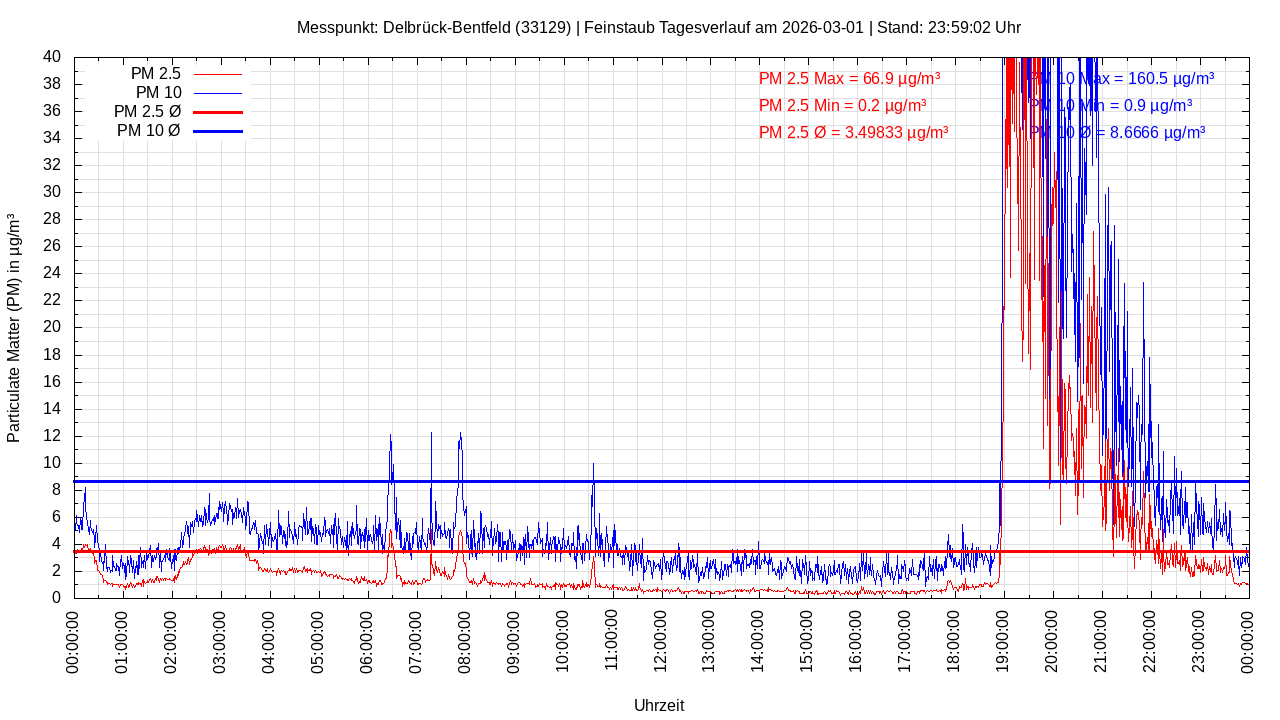Screen dimensions: 1280x720
Task: Select the PM 2.5 Min = 0.2 µg/m³ label
Action: coord(842,105)
